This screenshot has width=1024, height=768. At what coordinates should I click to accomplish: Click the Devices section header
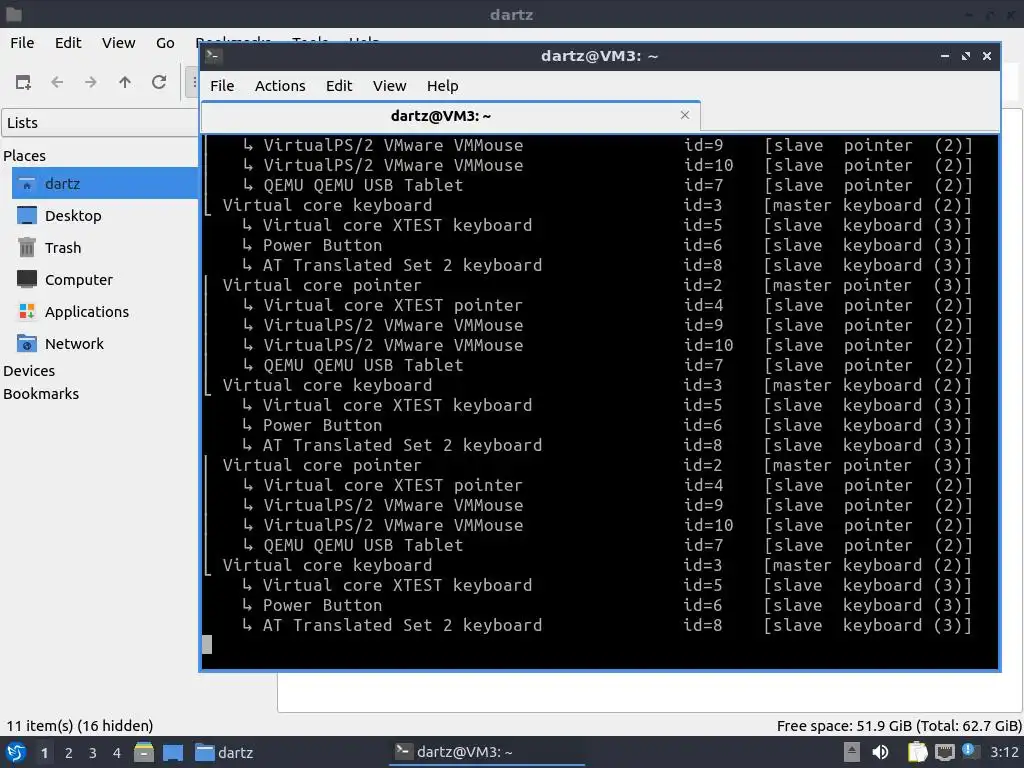[x=29, y=371]
